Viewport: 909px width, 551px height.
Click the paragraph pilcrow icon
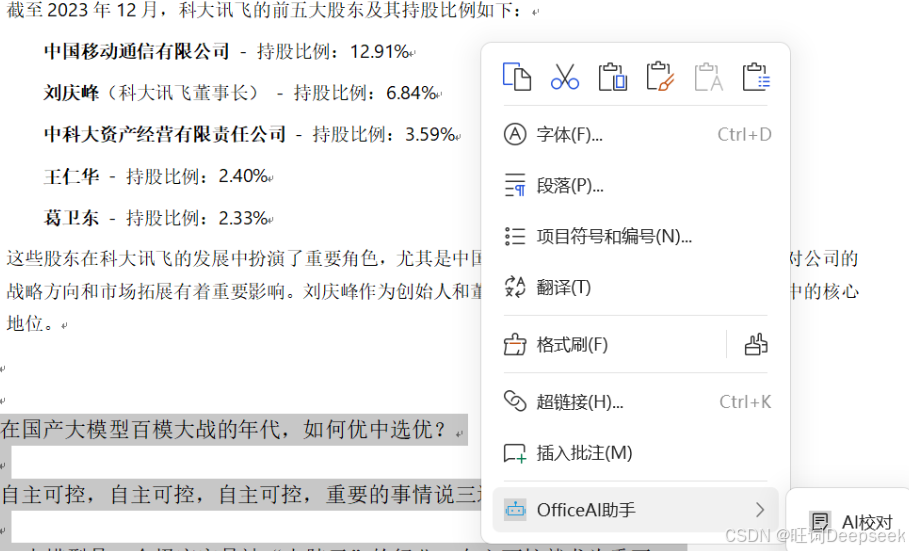coord(515,186)
